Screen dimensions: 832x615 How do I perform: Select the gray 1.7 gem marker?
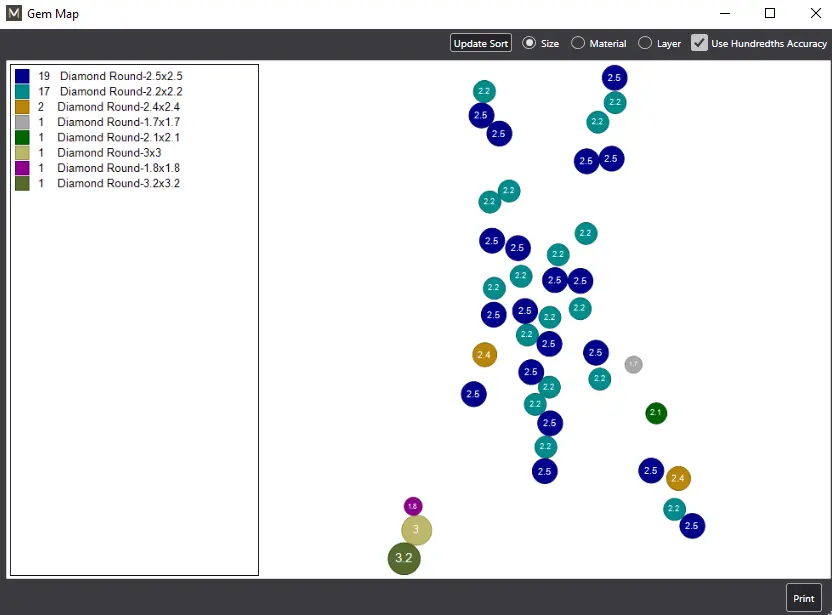click(x=633, y=364)
